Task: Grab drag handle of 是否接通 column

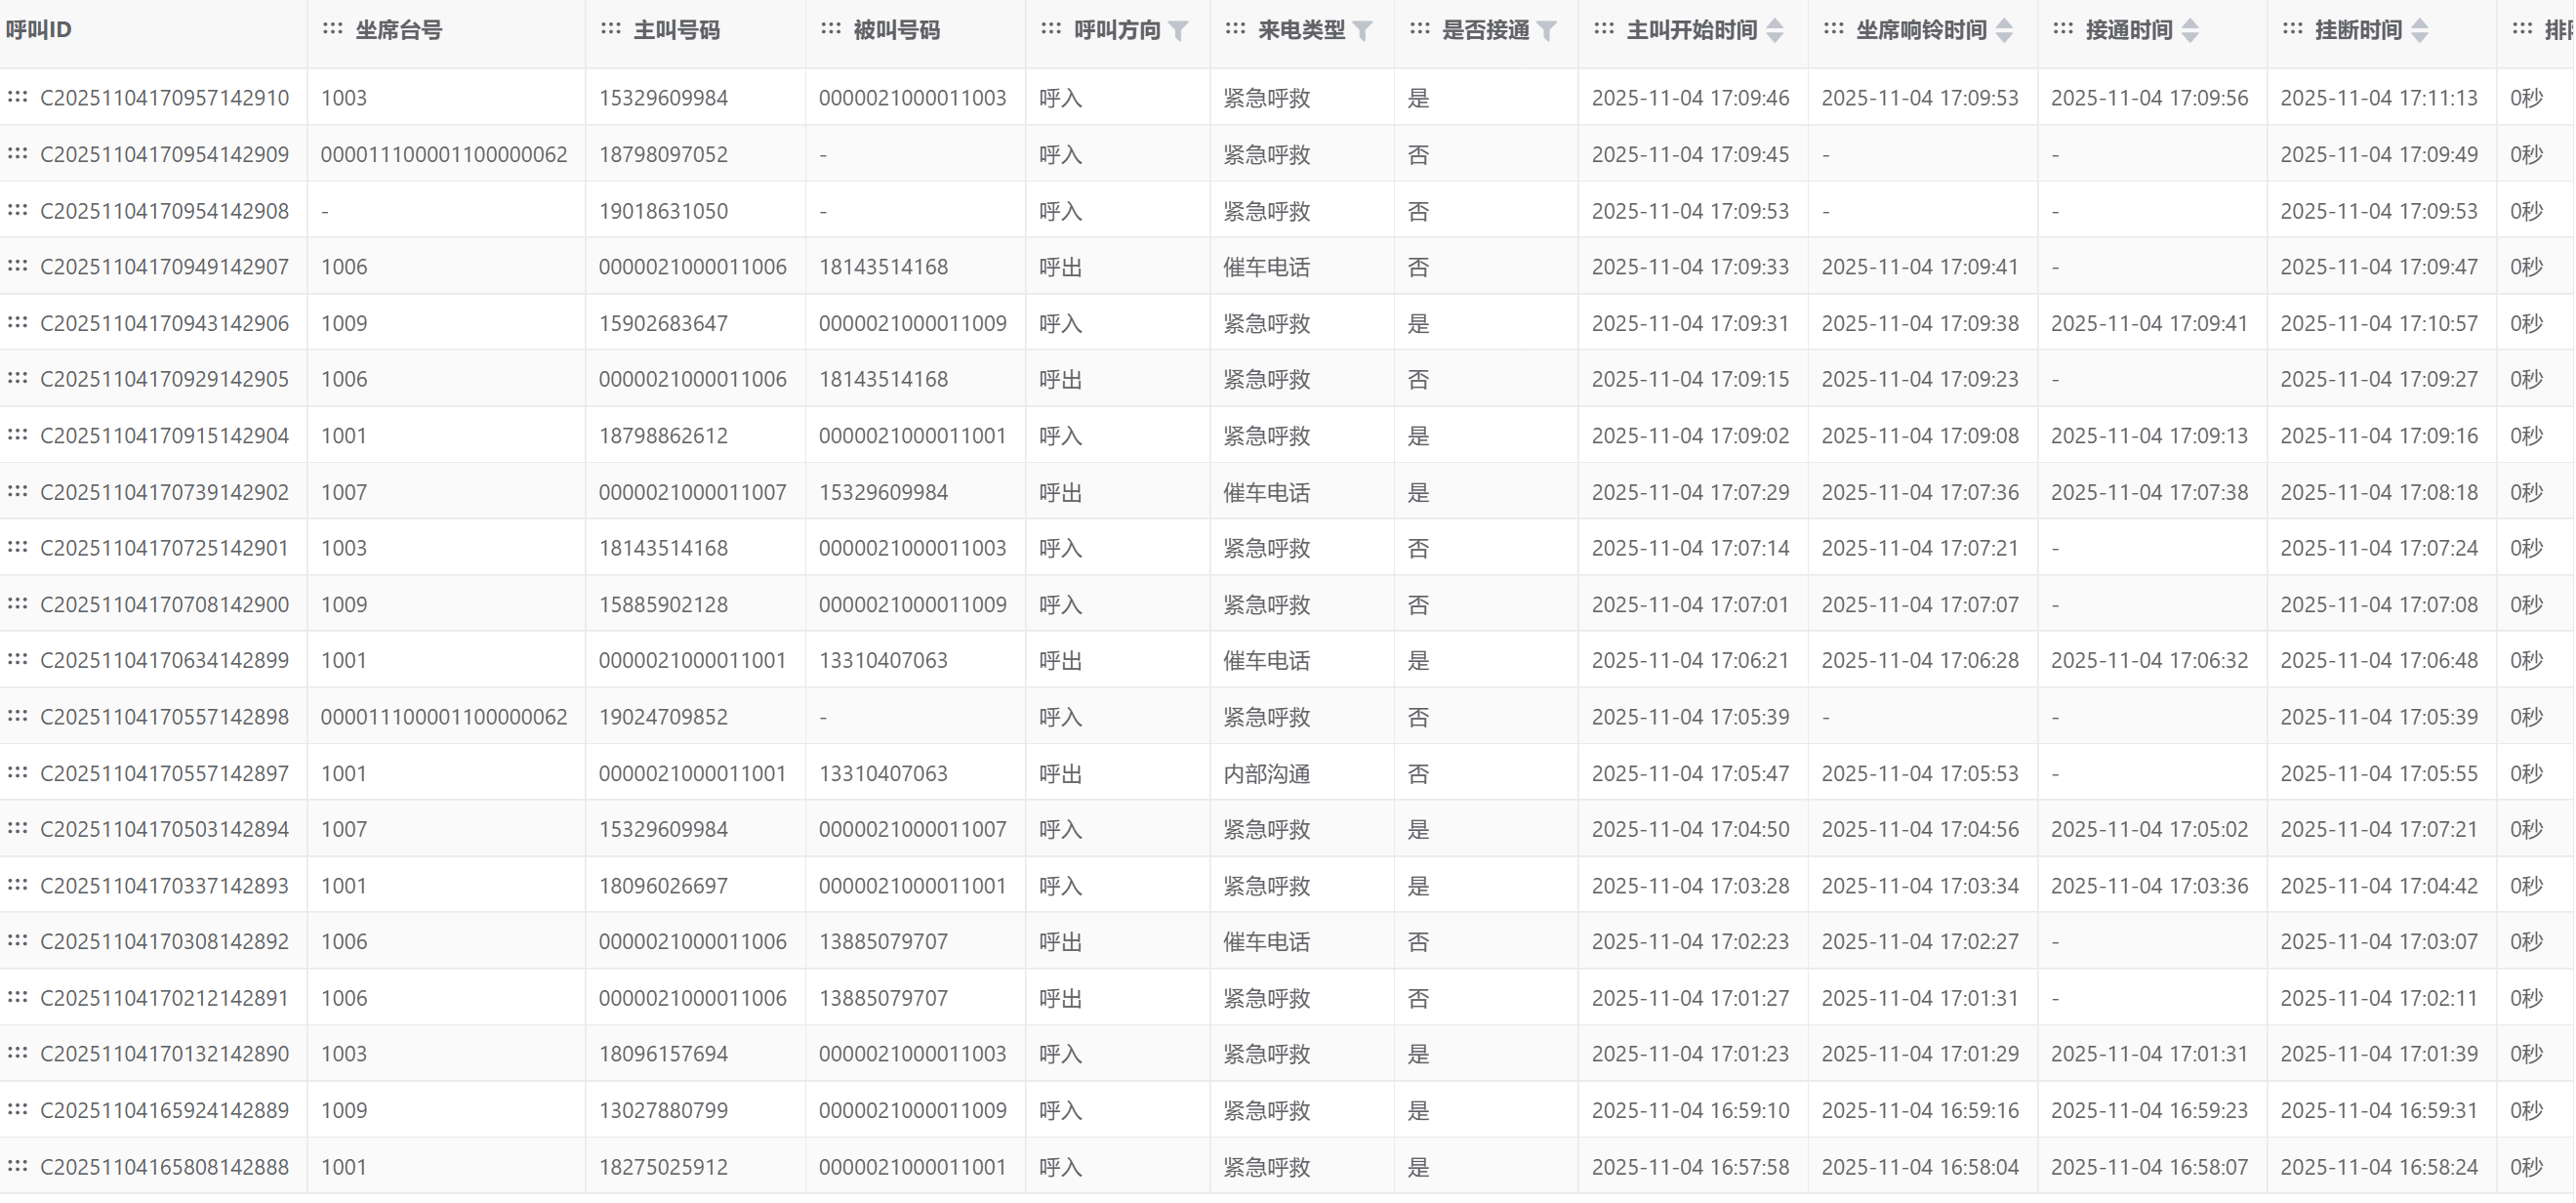Action: [1420, 29]
